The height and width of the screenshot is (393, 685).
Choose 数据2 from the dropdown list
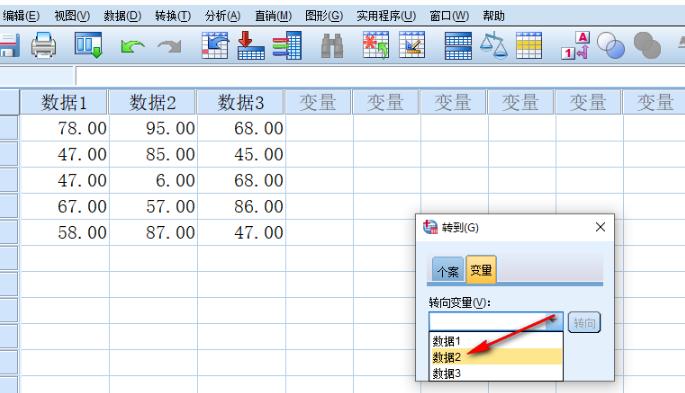pyautogui.click(x=496, y=357)
